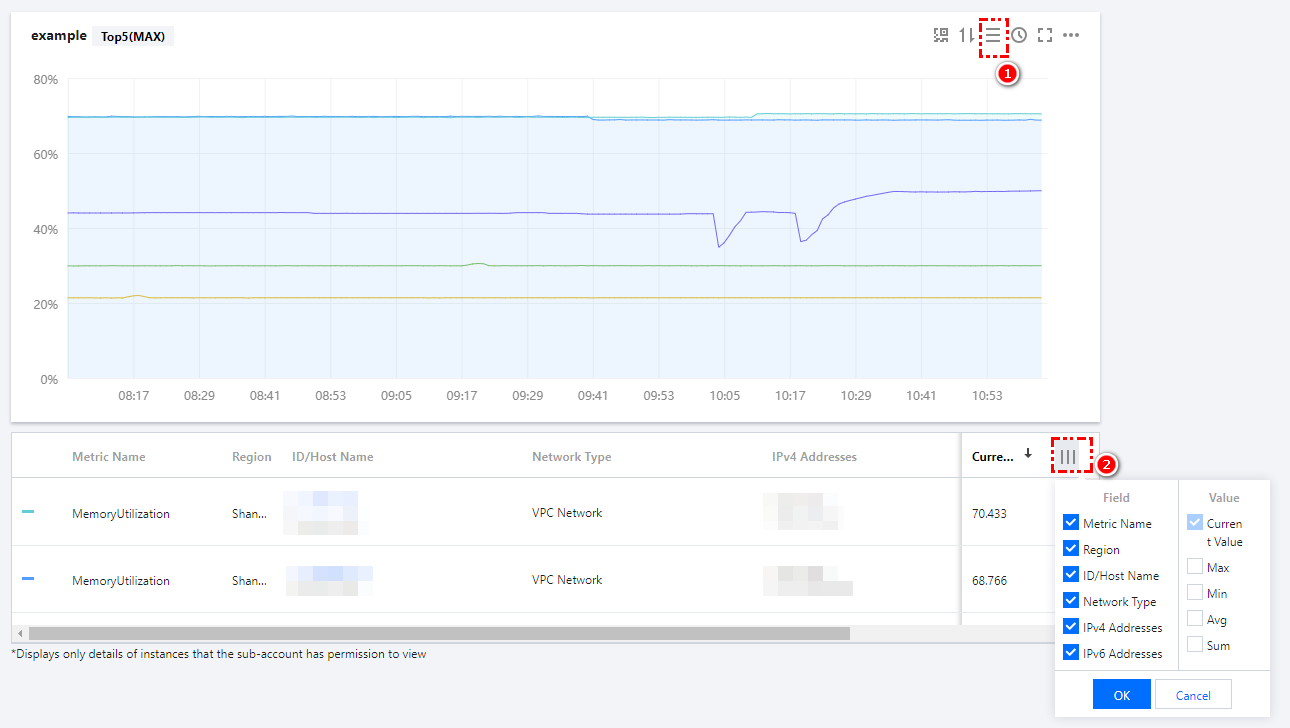Click the left scroll arrow of table scrollbar

click(18, 633)
